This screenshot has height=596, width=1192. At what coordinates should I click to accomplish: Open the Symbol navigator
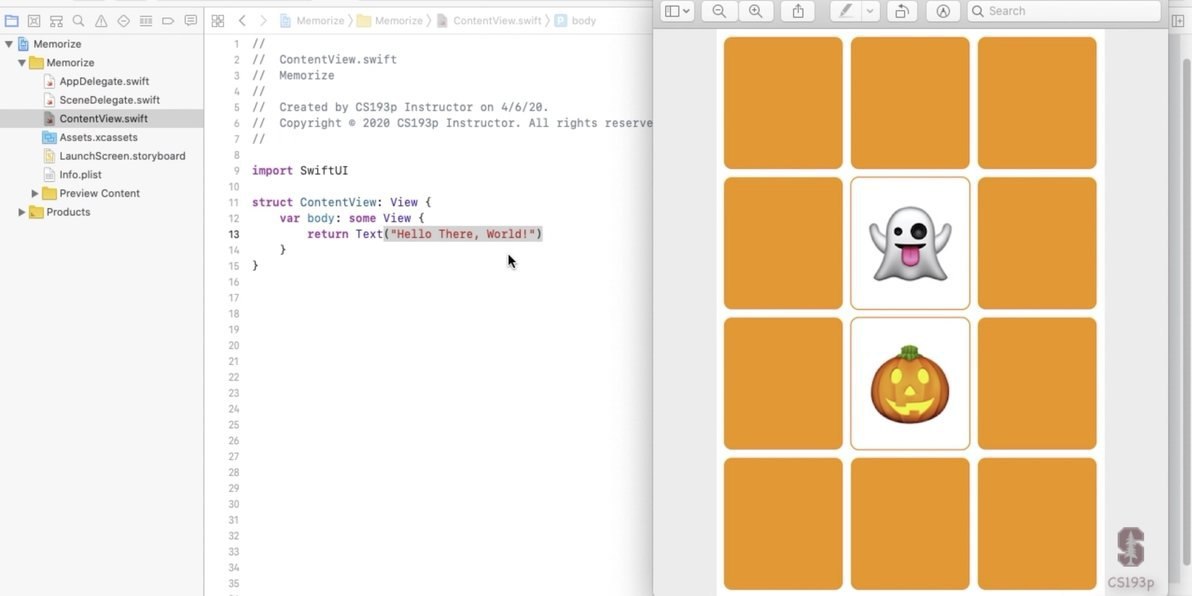click(x=56, y=21)
